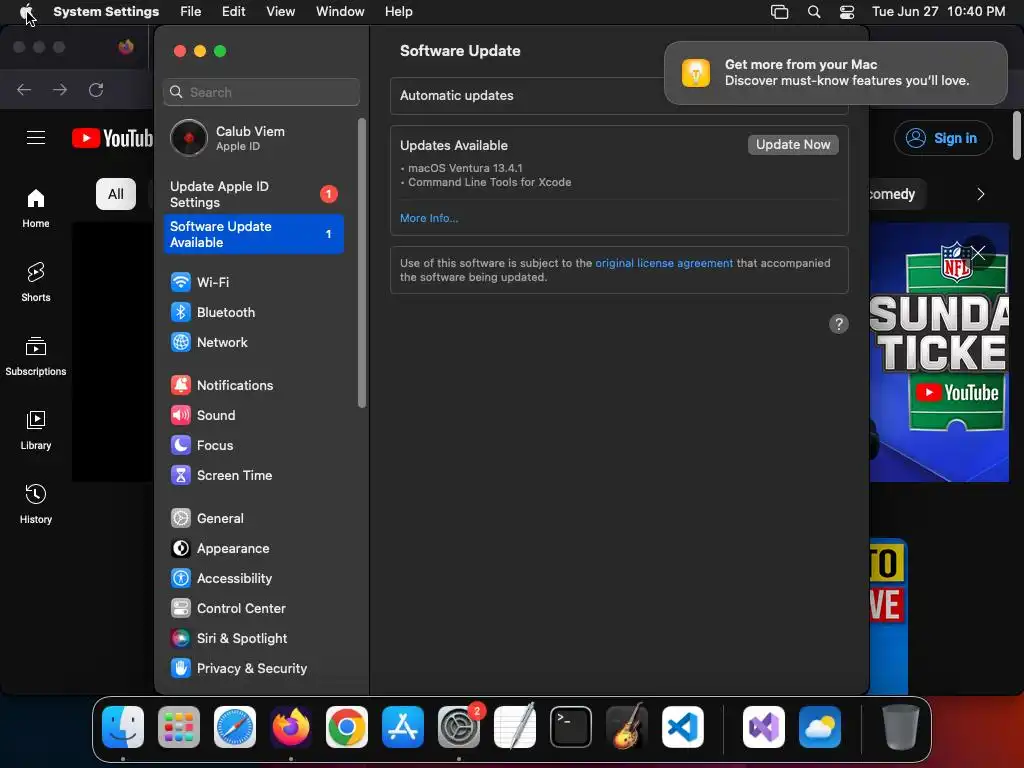Open the File menu
1024x768 pixels.
pos(191,12)
